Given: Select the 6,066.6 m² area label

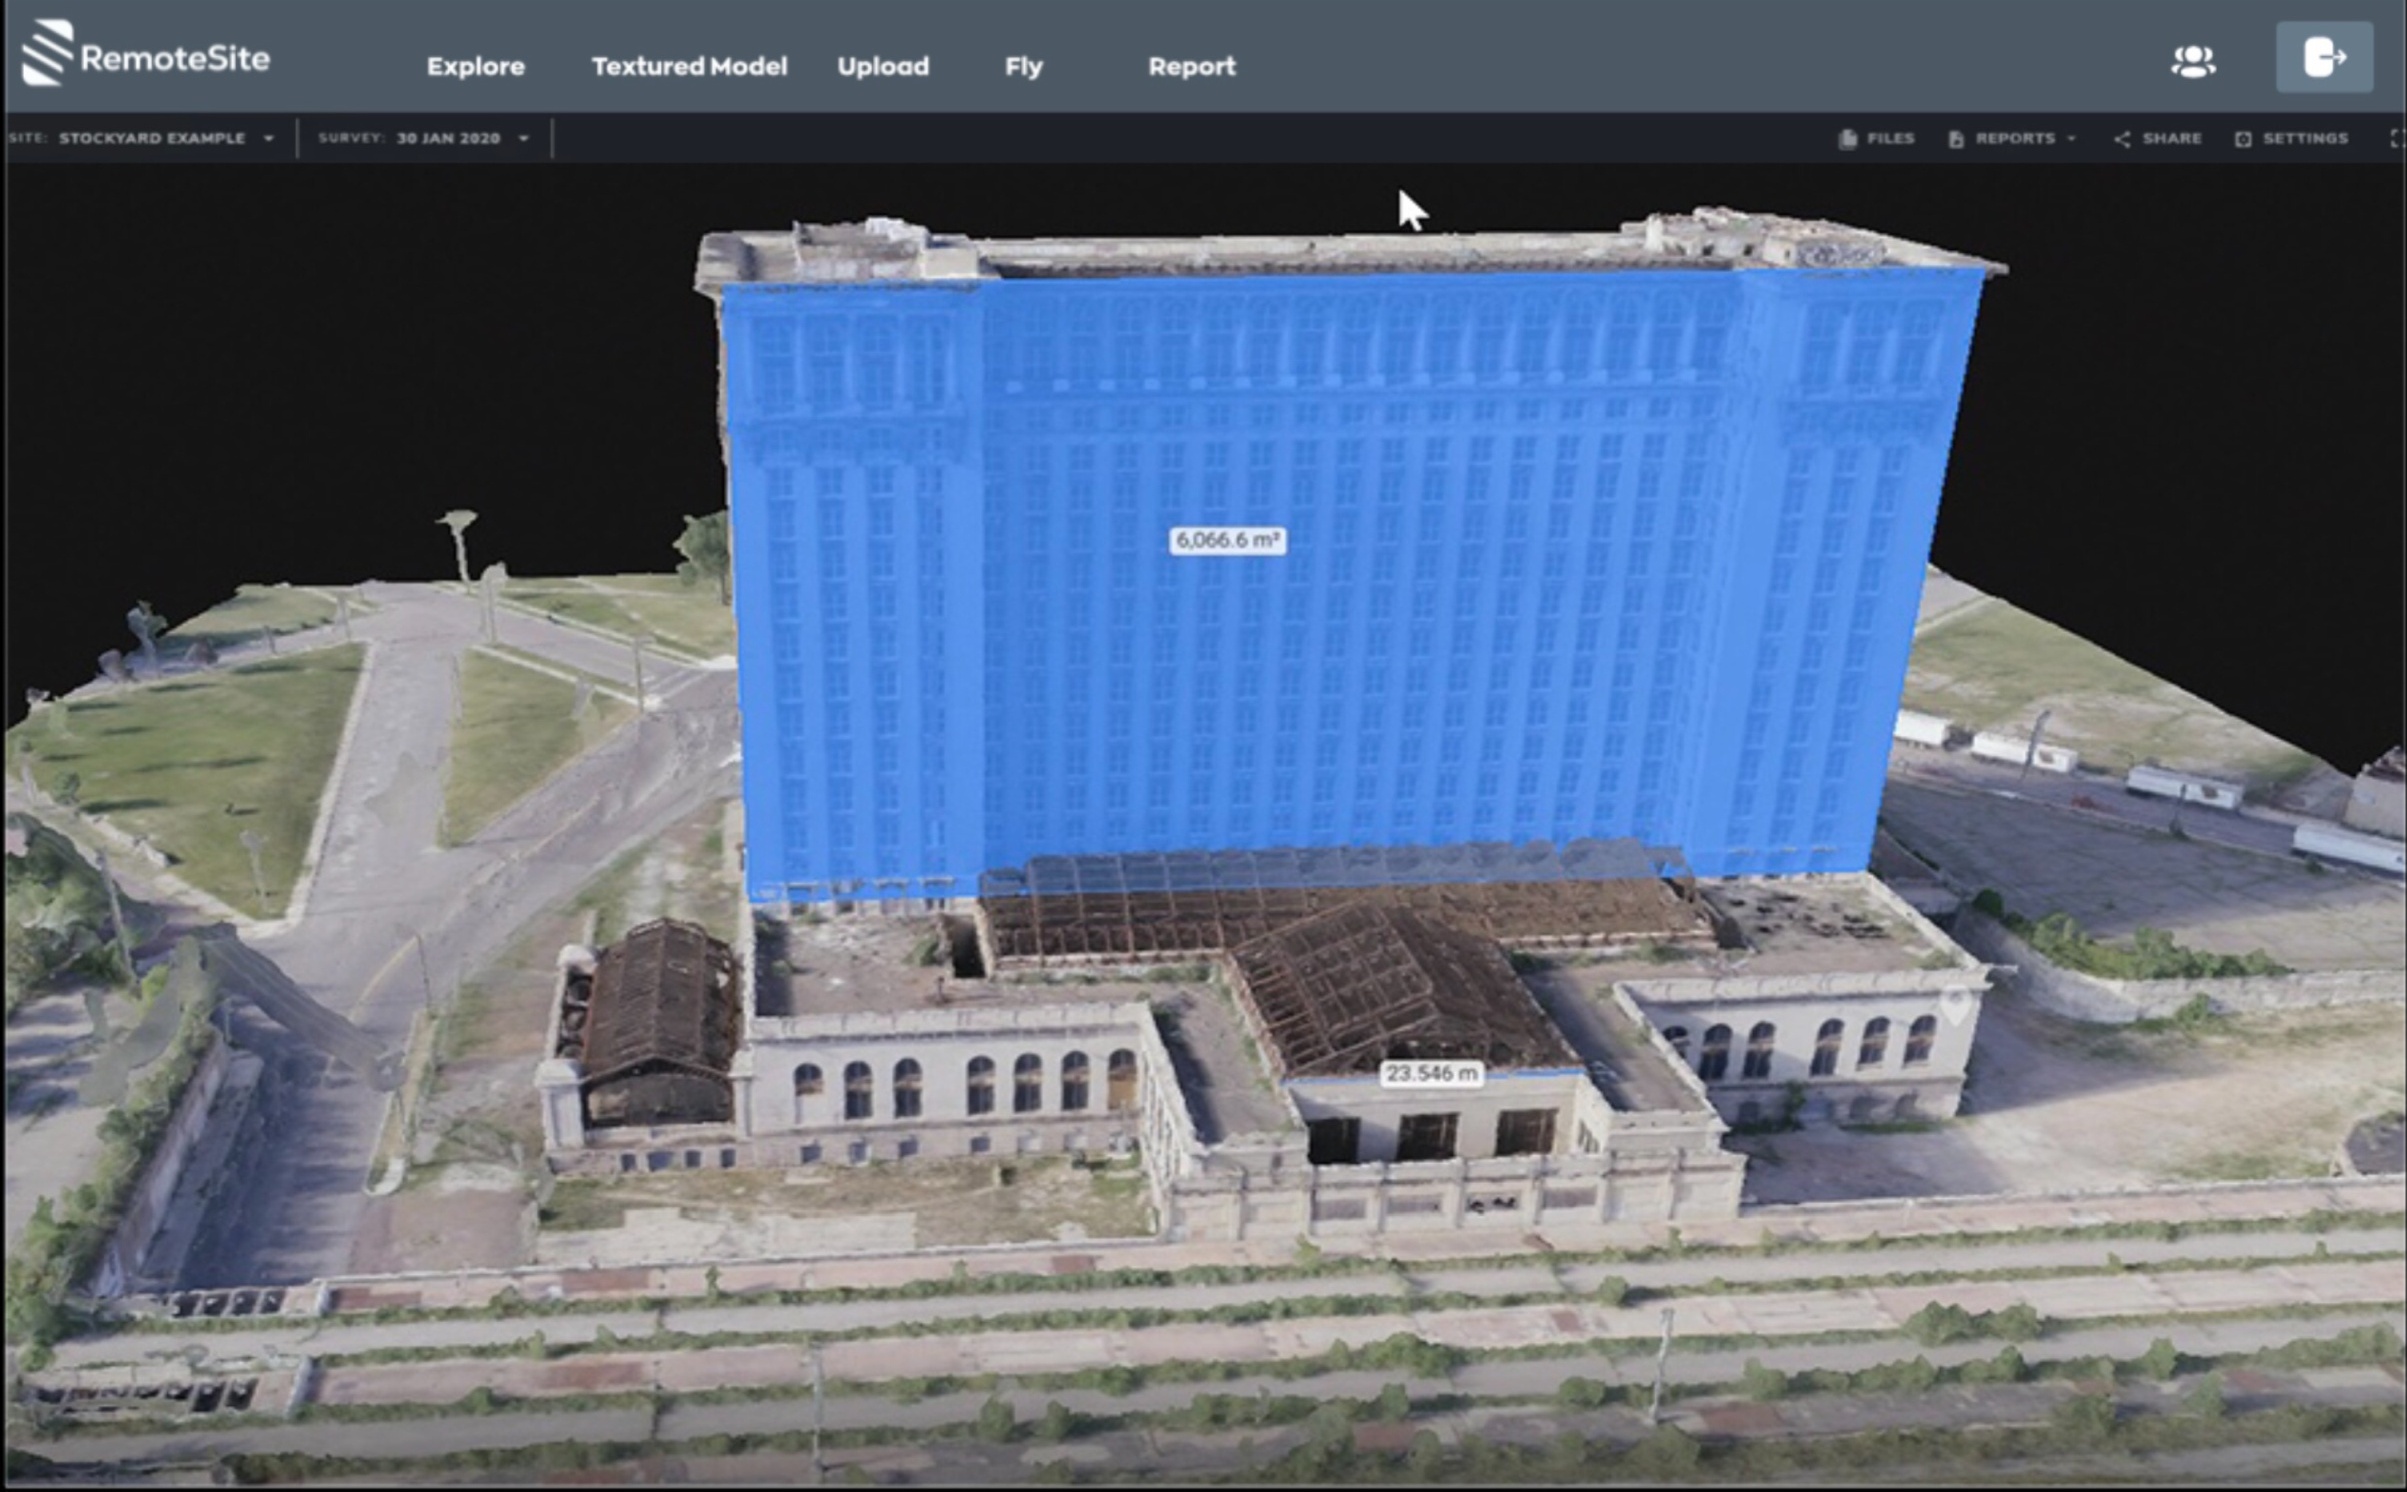Looking at the screenshot, I should tap(1227, 540).
